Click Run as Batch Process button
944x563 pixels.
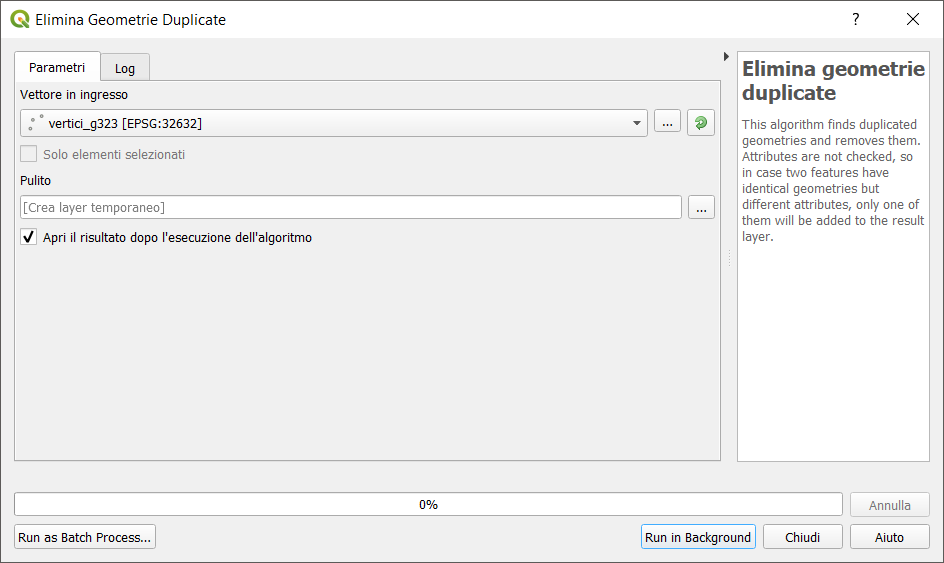[85, 537]
